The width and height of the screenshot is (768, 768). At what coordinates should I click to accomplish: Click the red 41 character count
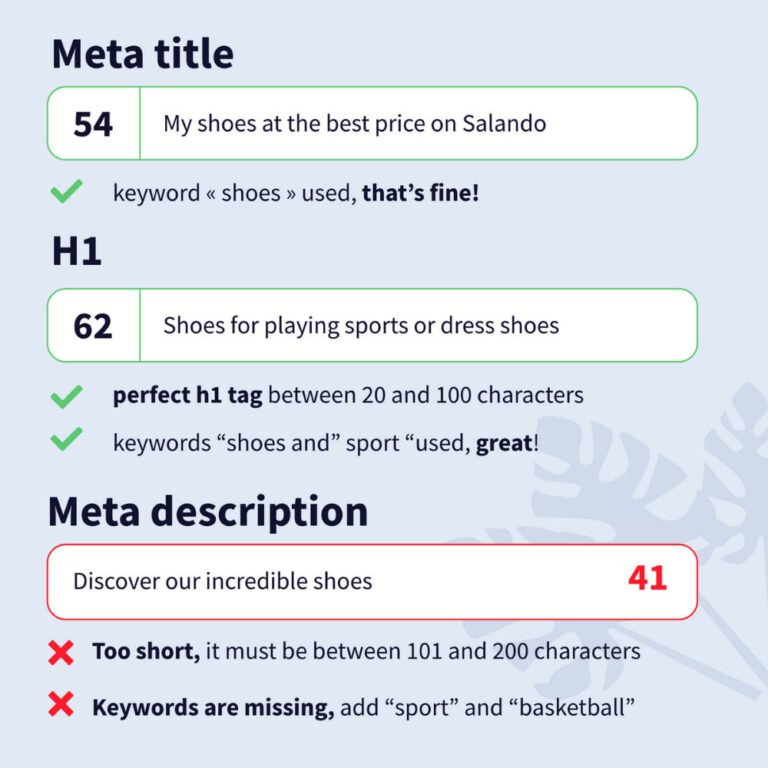point(647,578)
